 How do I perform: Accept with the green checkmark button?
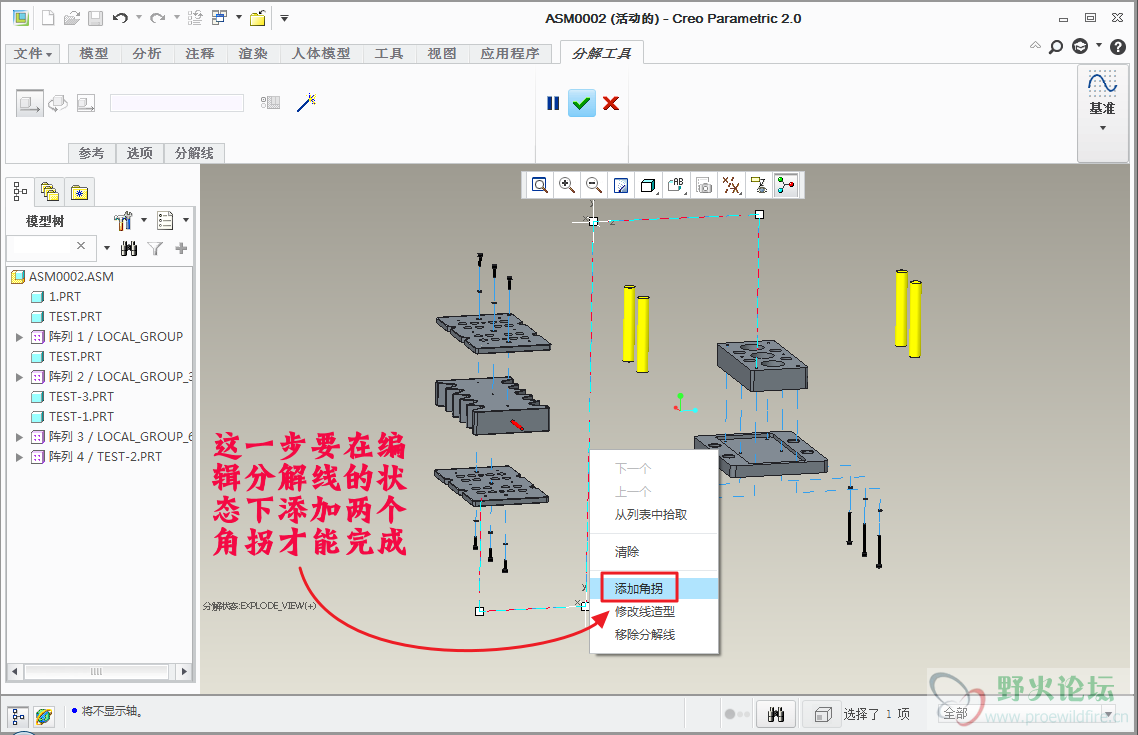click(581, 104)
